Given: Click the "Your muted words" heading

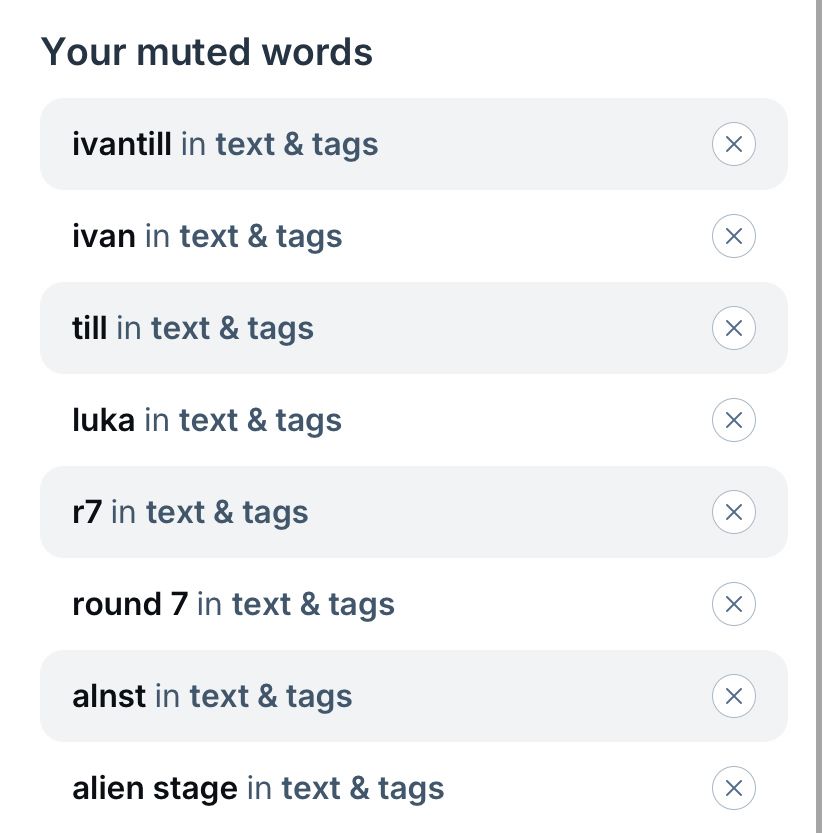Looking at the screenshot, I should [206, 51].
